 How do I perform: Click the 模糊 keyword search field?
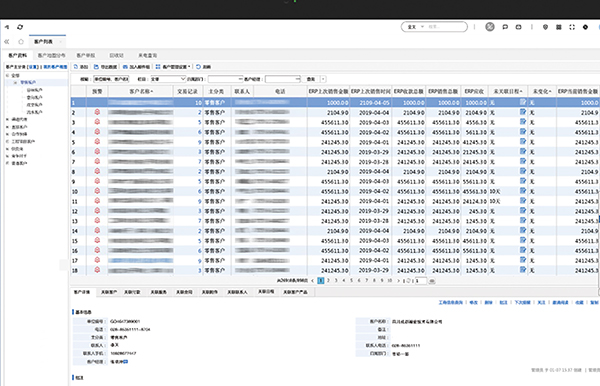click(111, 79)
